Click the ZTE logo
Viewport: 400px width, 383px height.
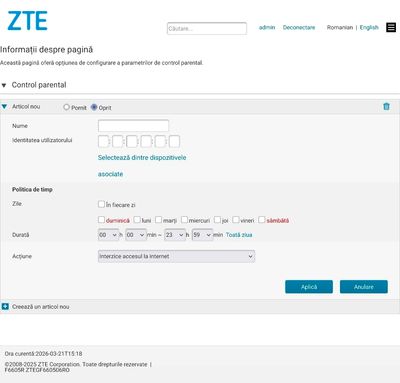click(27, 21)
